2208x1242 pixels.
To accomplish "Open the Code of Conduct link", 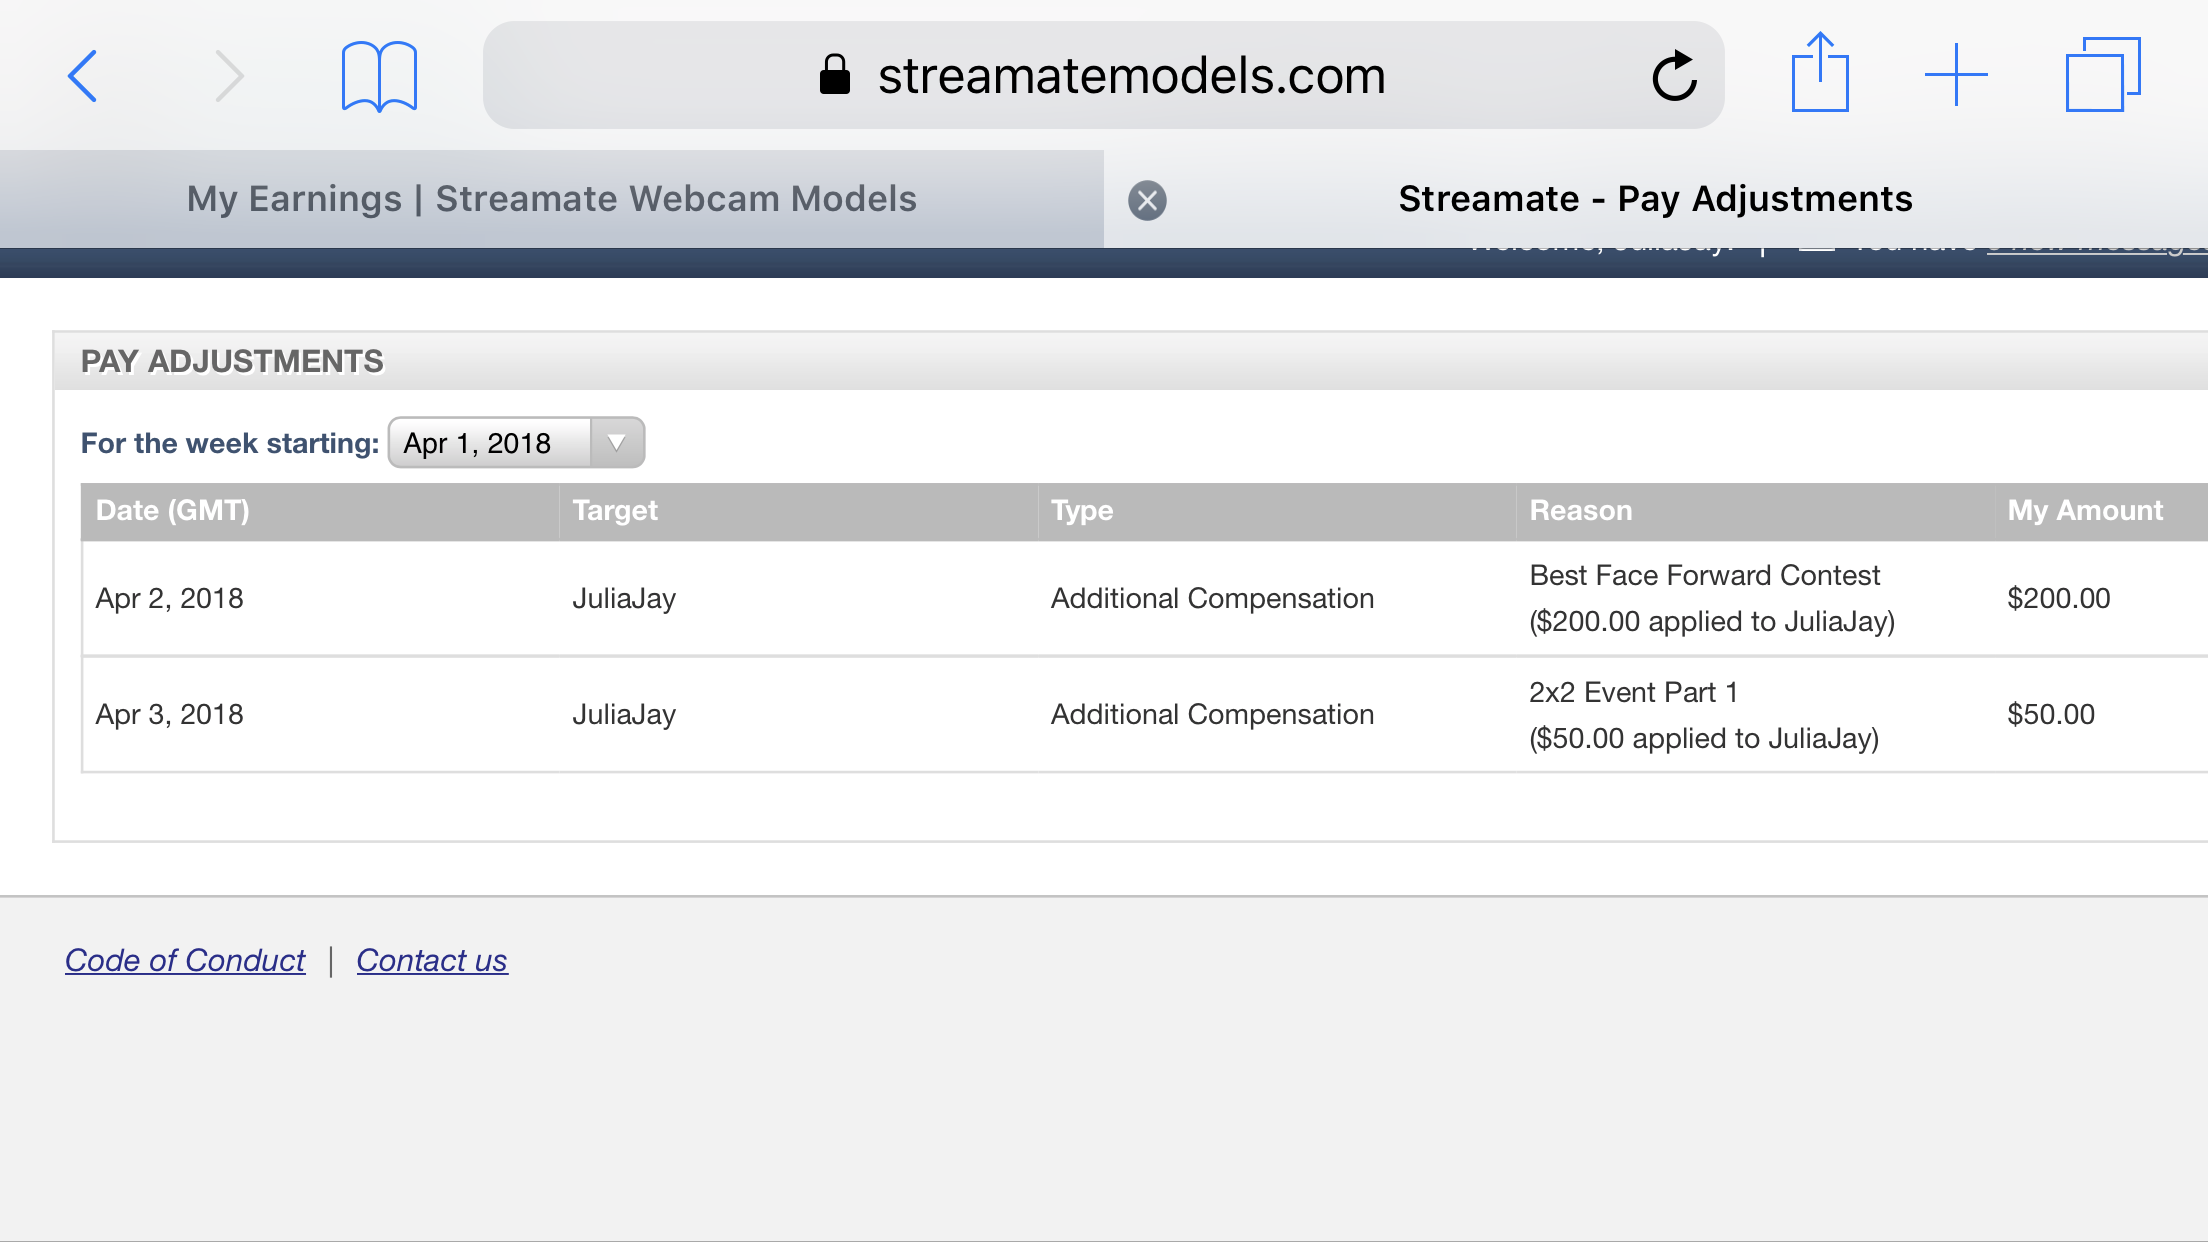I will tap(185, 960).
